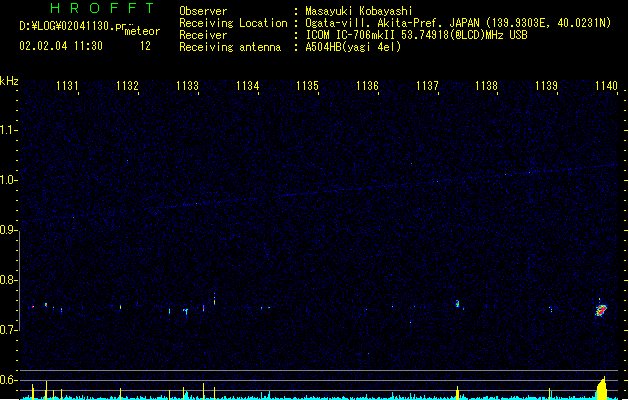Click the meteor count label
The width and height of the screenshot is (629, 400).
click(x=142, y=31)
